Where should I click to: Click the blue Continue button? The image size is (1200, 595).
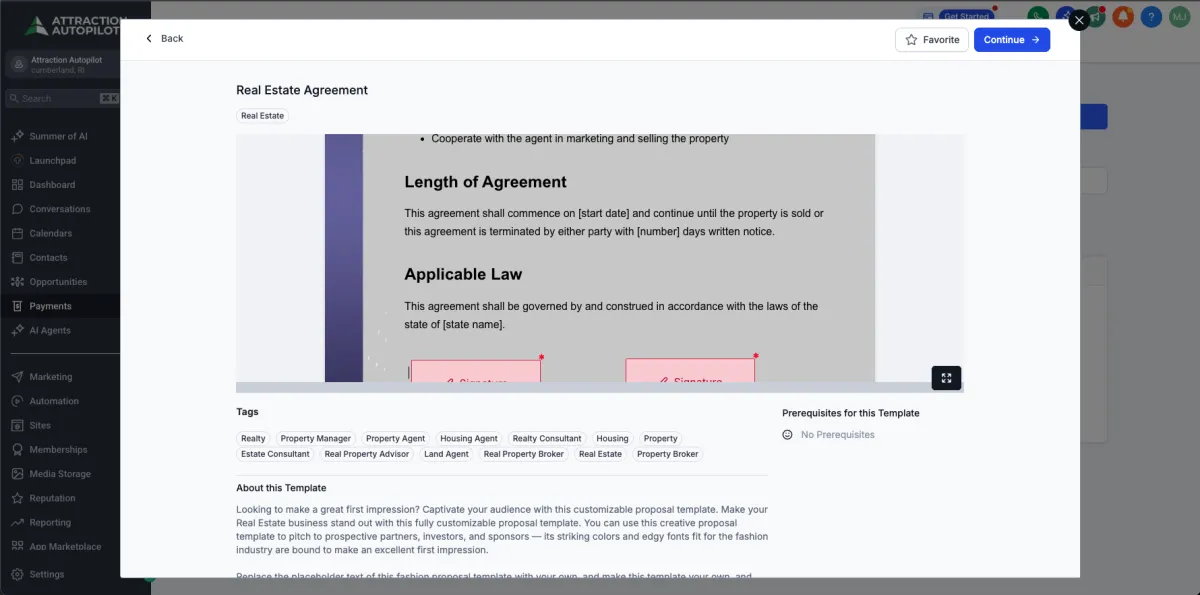coord(1012,40)
